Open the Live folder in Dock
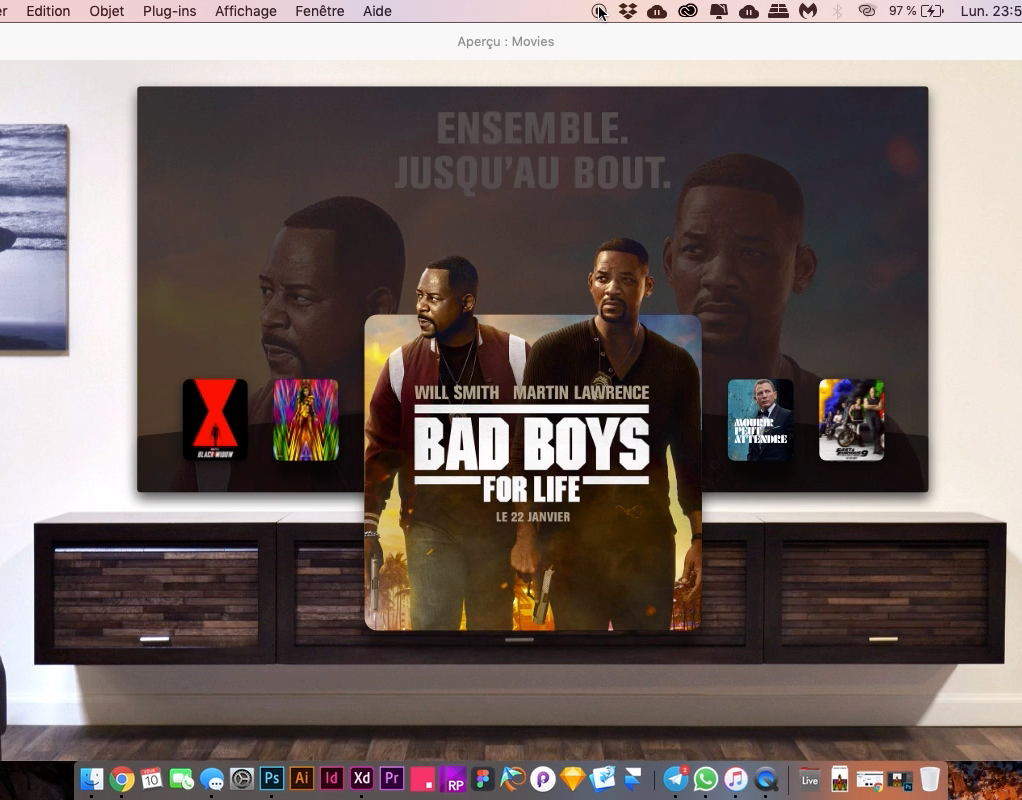 click(810, 778)
